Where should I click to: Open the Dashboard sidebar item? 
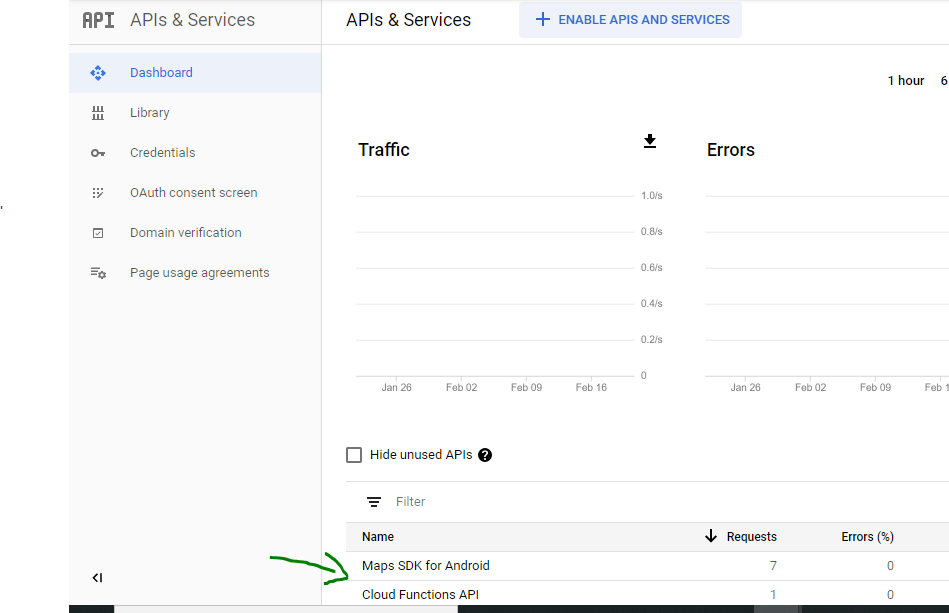tap(195, 73)
